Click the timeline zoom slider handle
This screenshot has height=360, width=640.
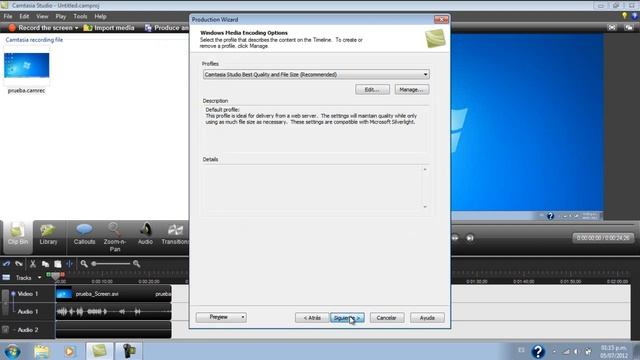tap(94, 264)
